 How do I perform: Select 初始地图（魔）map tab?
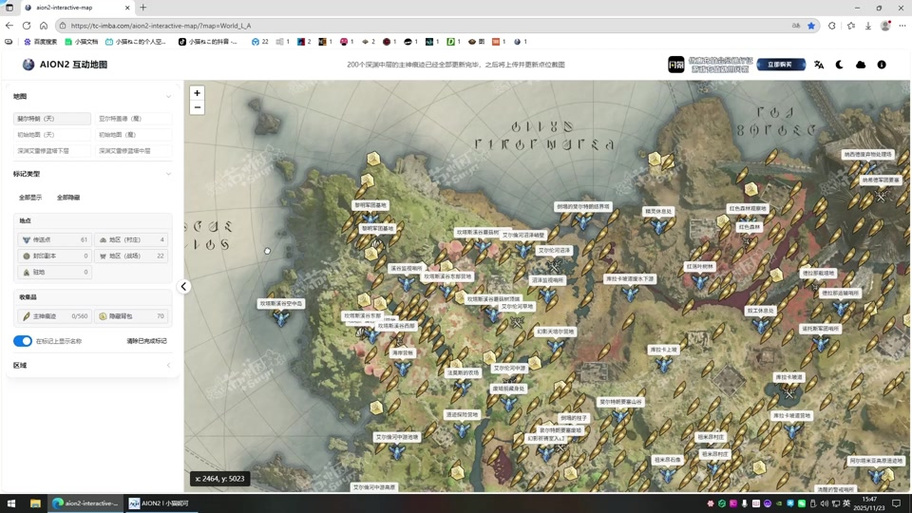(x=133, y=134)
